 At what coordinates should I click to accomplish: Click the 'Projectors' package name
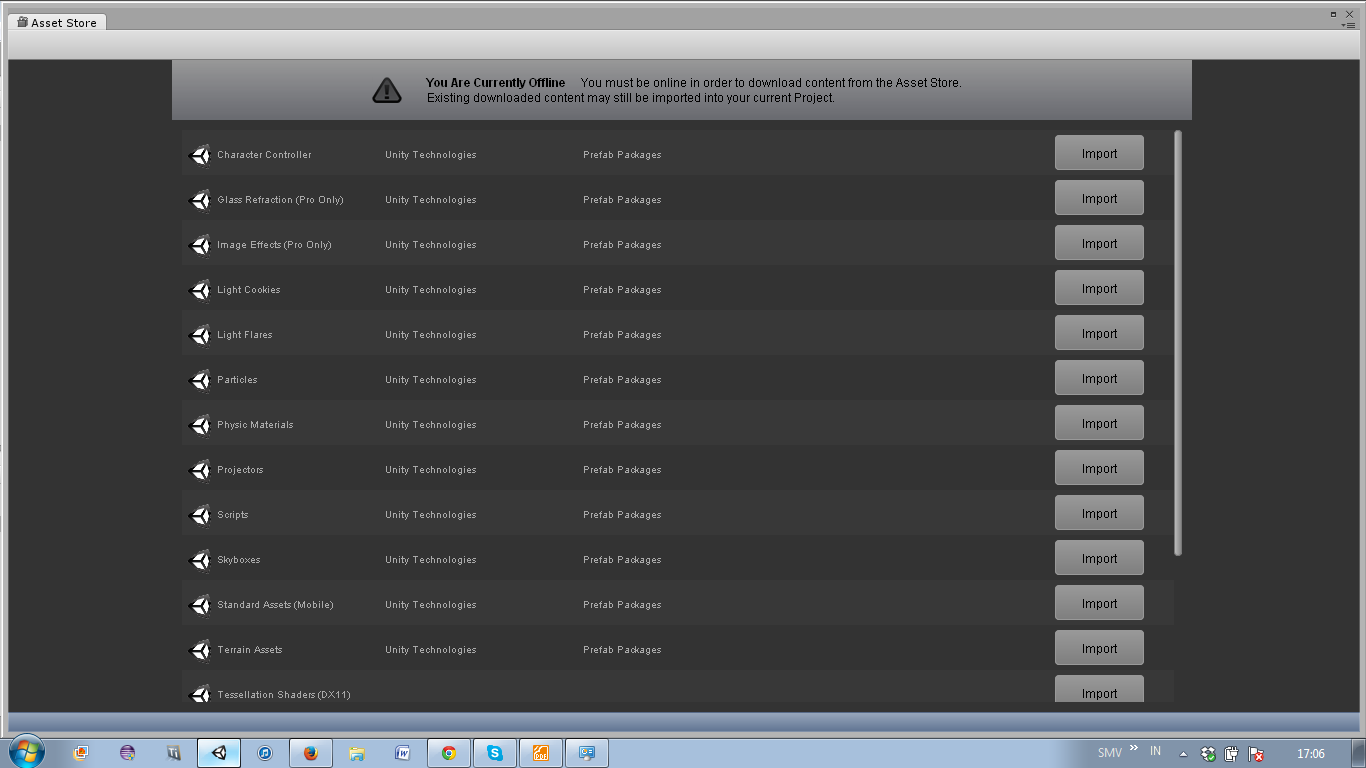click(240, 470)
